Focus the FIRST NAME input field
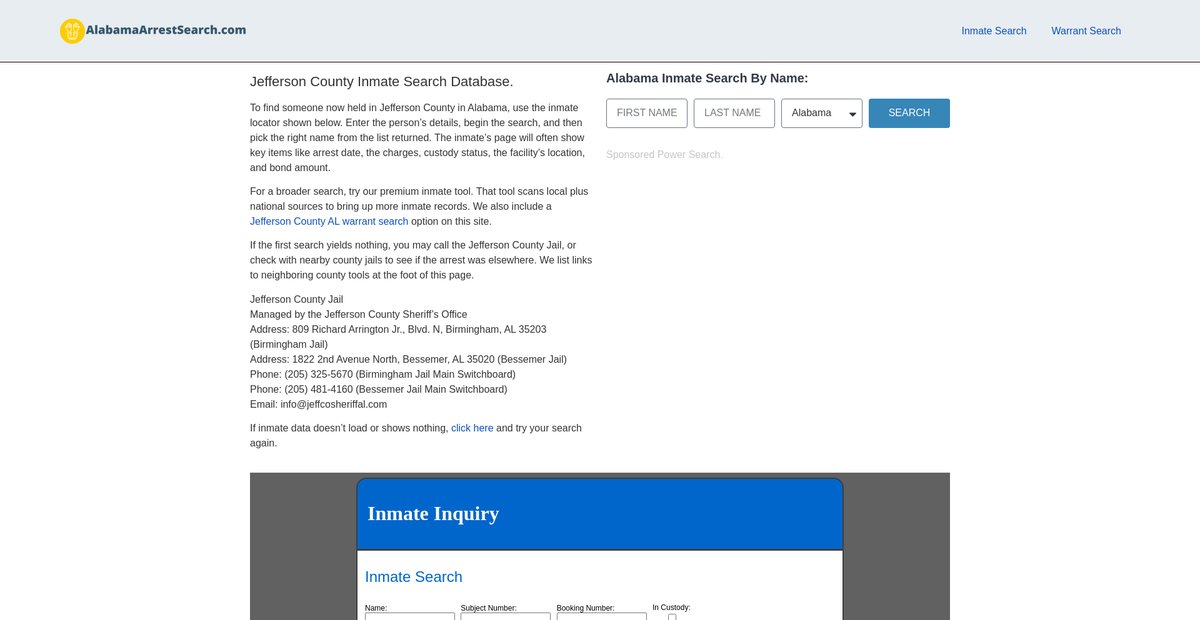The image size is (1200, 620). [x=647, y=113]
